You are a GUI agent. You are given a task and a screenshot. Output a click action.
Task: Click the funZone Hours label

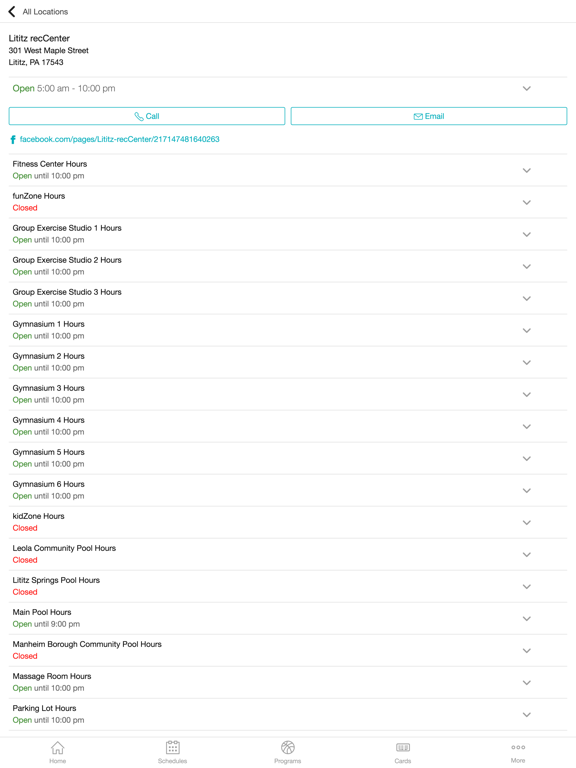click(39, 196)
